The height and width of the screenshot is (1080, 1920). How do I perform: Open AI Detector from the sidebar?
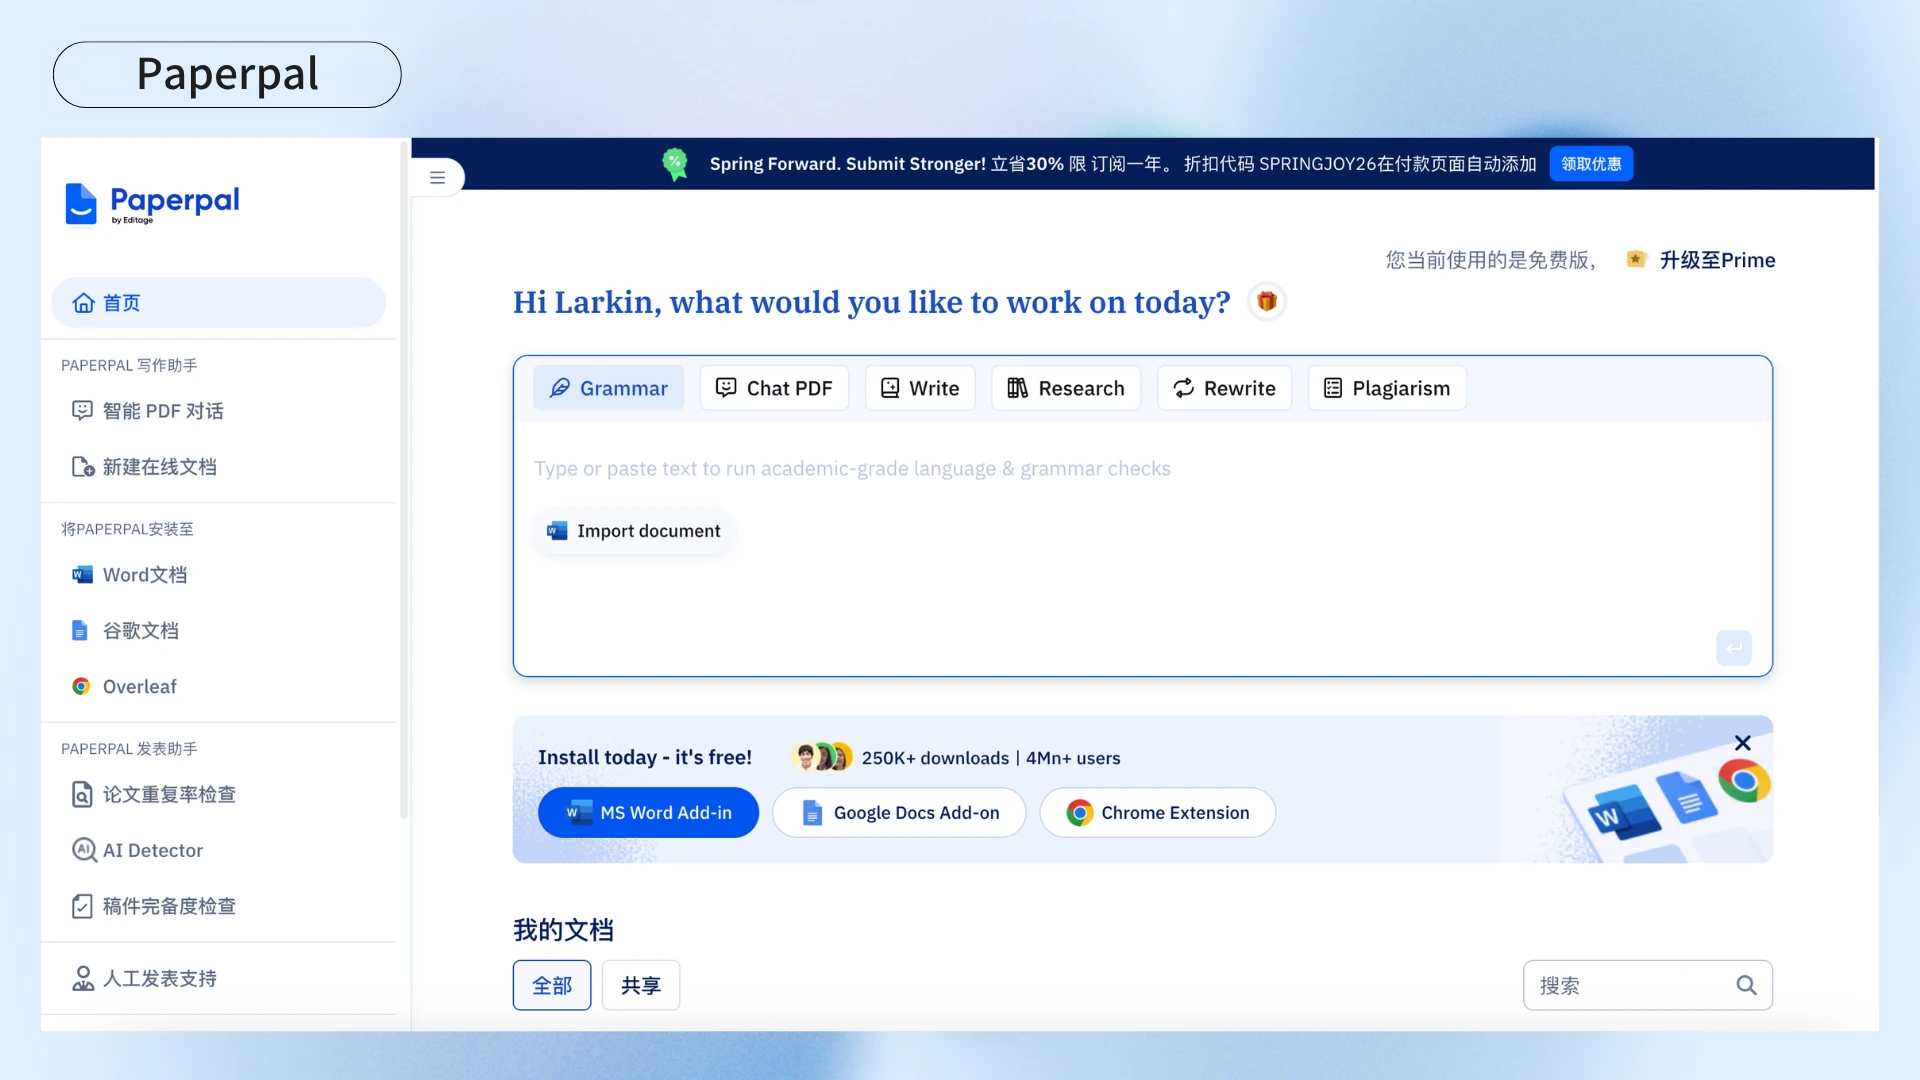[x=152, y=851]
